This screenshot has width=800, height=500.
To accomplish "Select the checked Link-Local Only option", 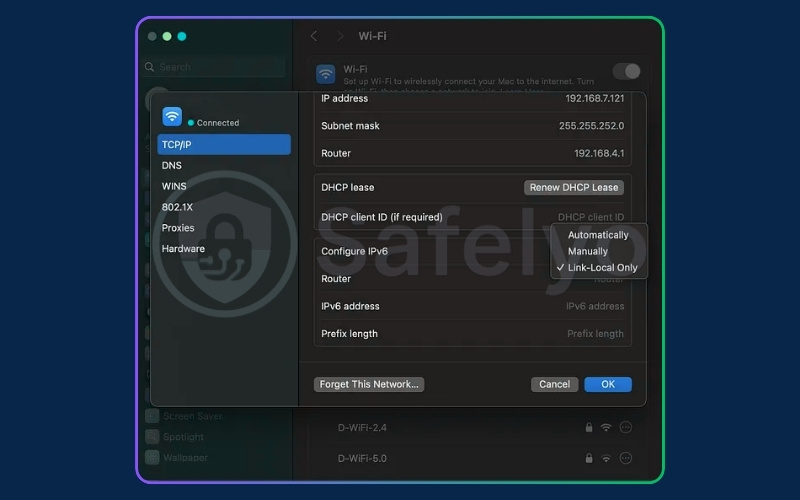I will [598, 268].
